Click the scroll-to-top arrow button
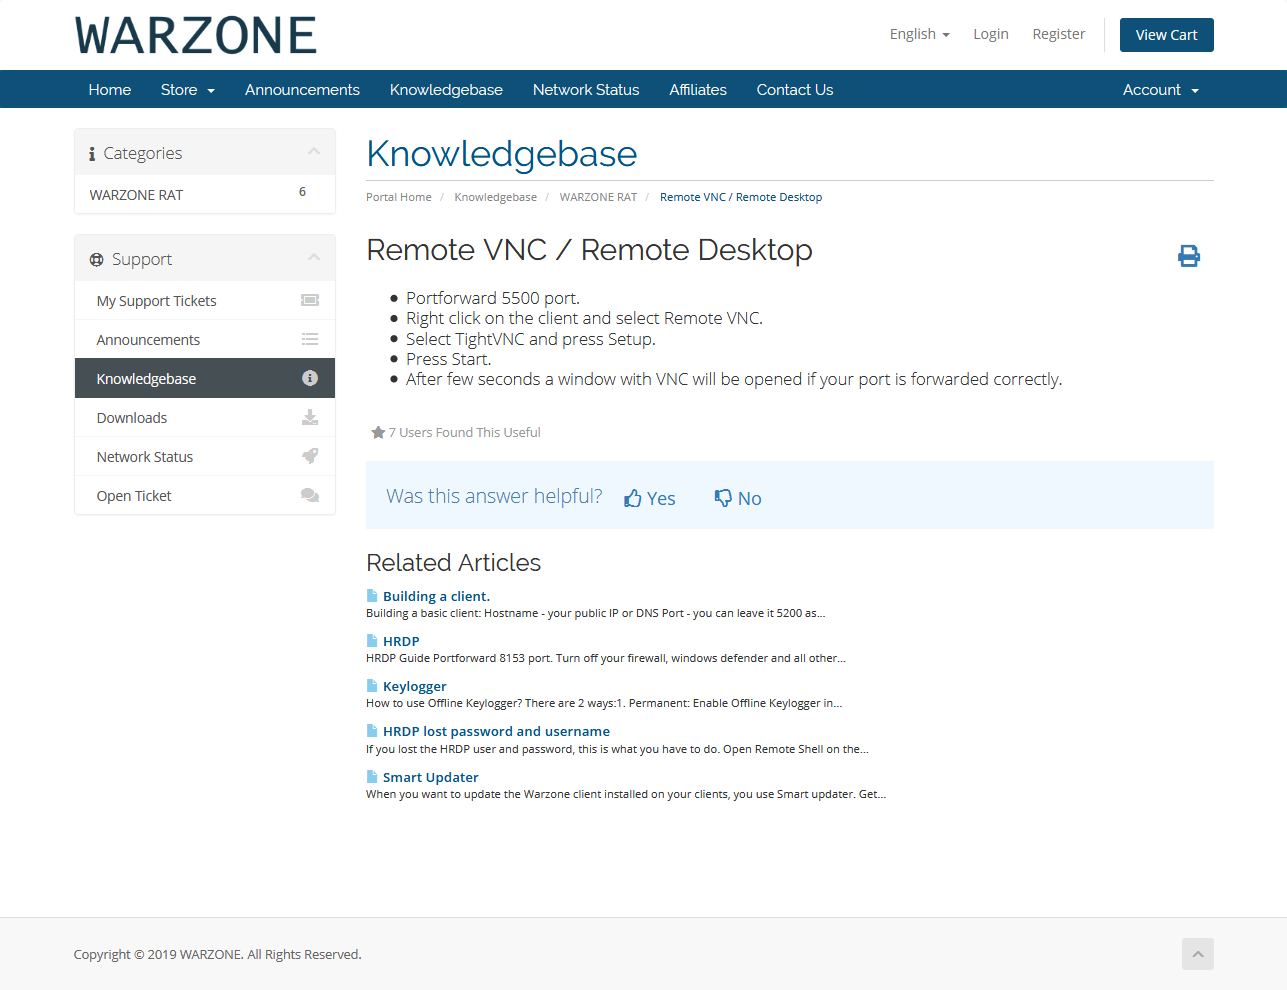 pos(1197,954)
